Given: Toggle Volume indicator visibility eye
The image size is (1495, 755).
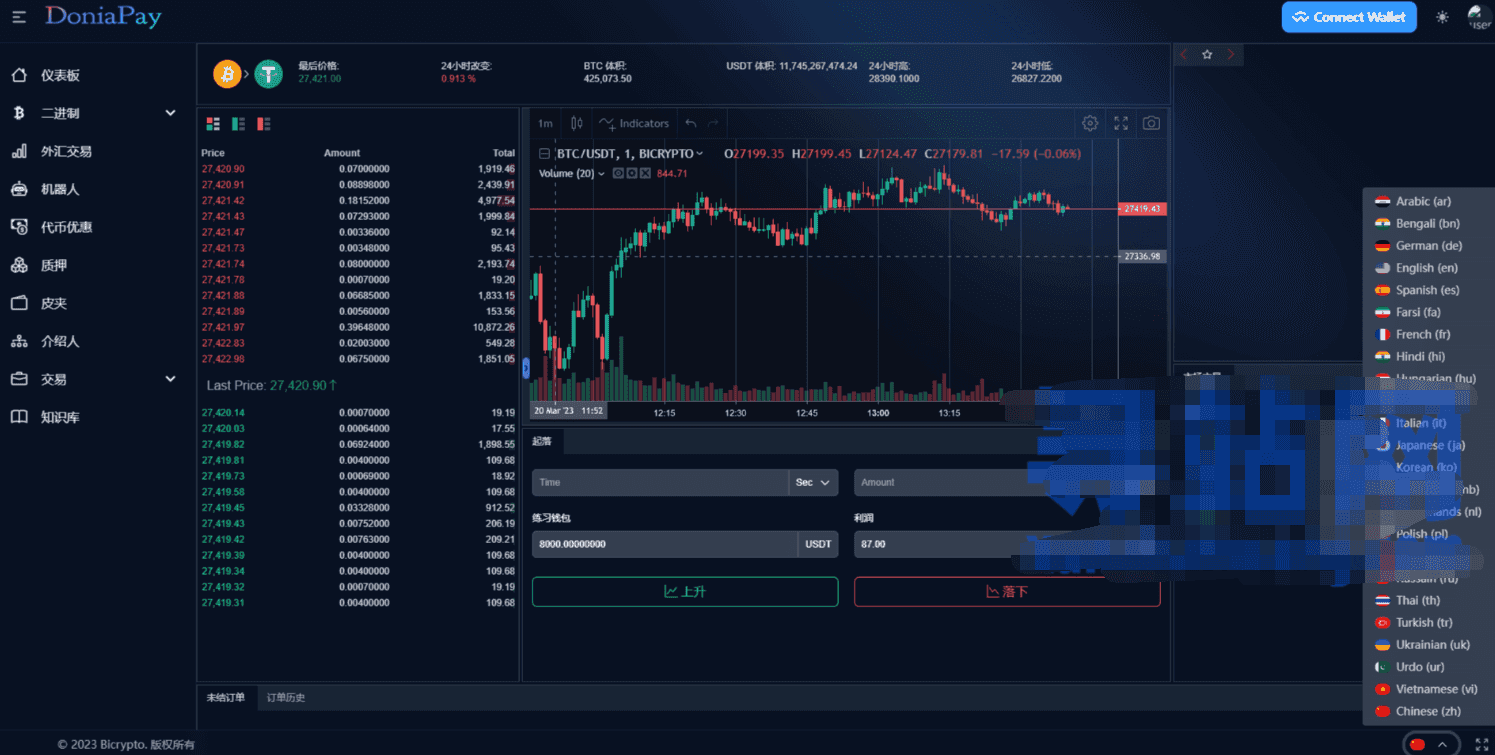Looking at the screenshot, I should pos(619,174).
